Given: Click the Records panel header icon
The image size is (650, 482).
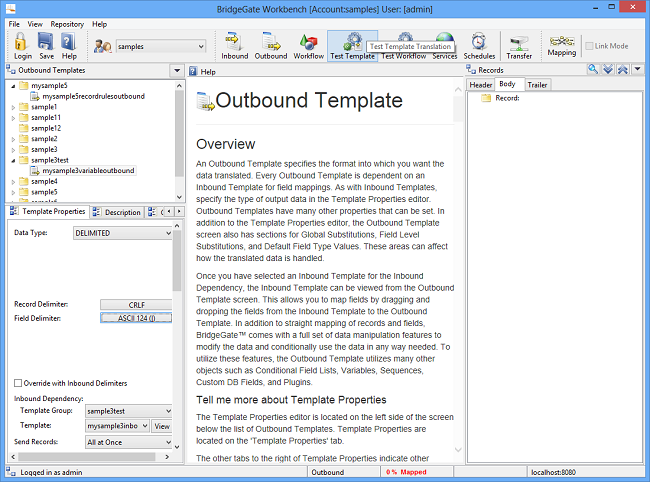Looking at the screenshot, I should [x=471, y=70].
